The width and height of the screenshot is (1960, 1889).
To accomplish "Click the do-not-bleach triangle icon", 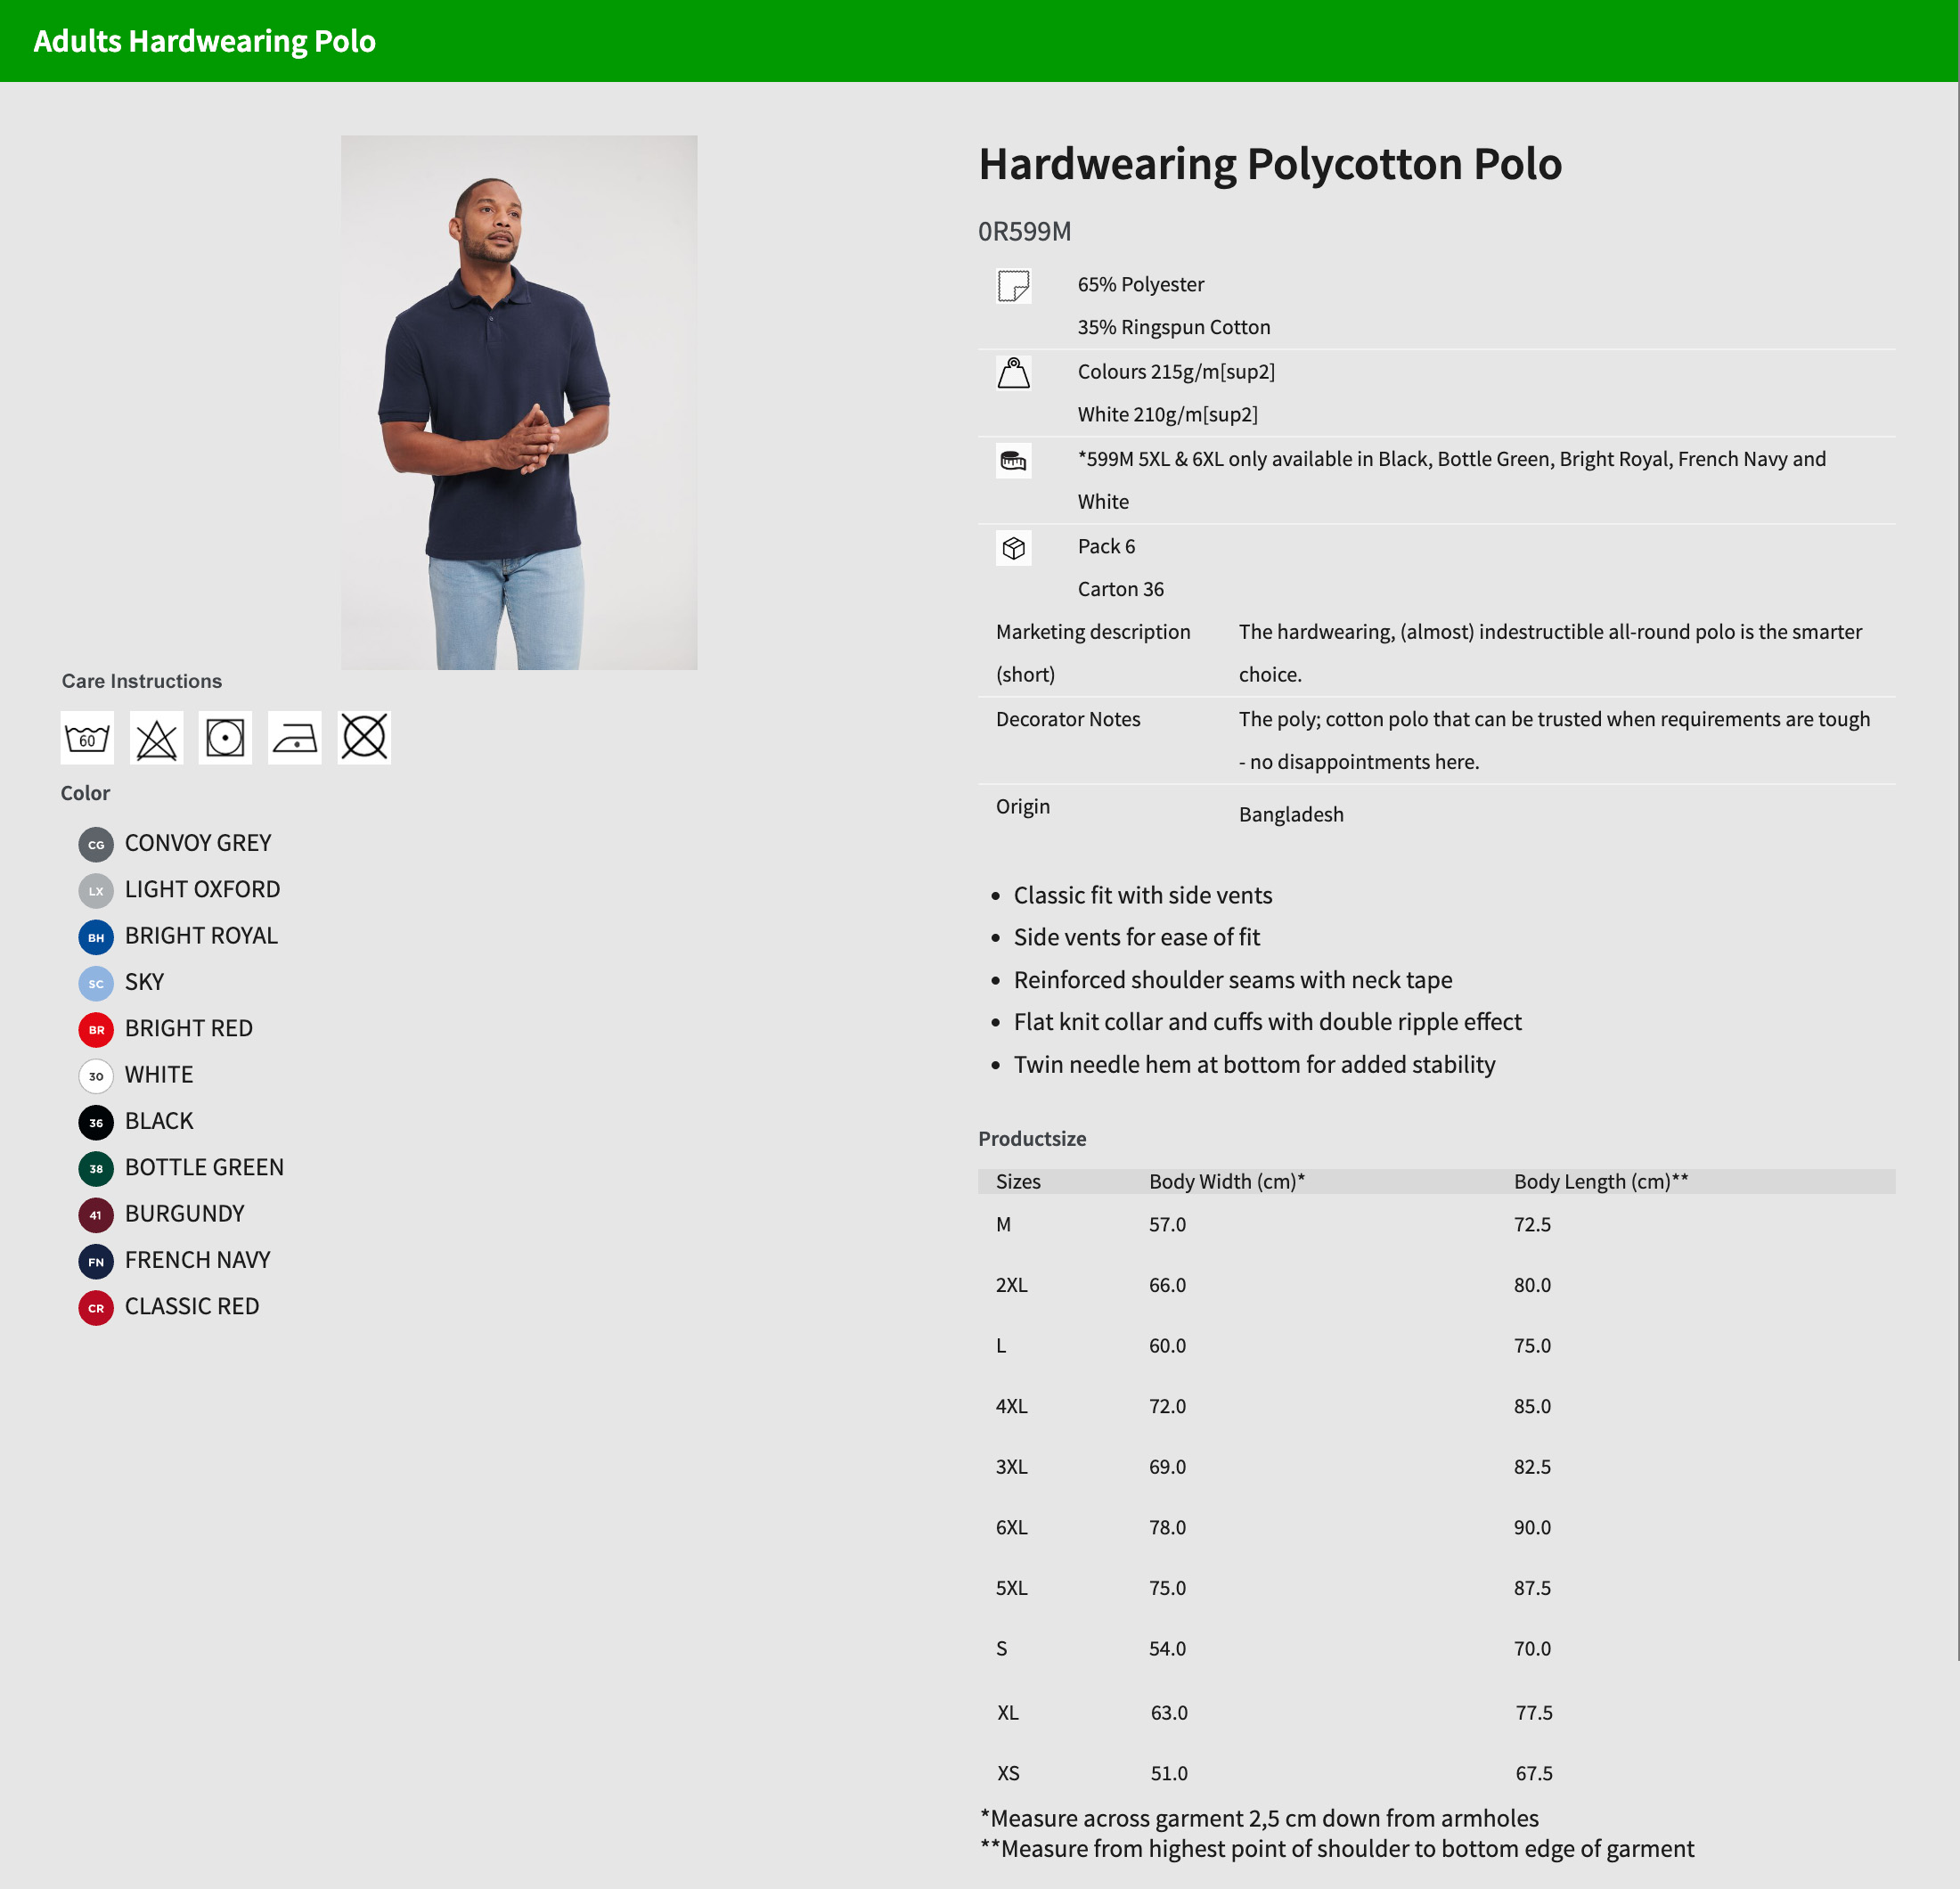I will click(157, 738).
